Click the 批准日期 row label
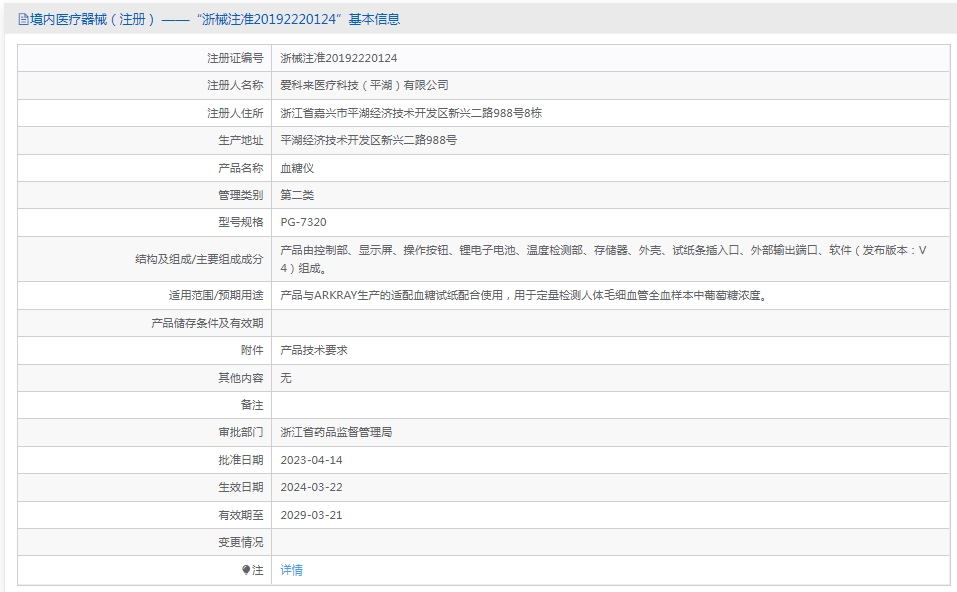 (x=240, y=460)
